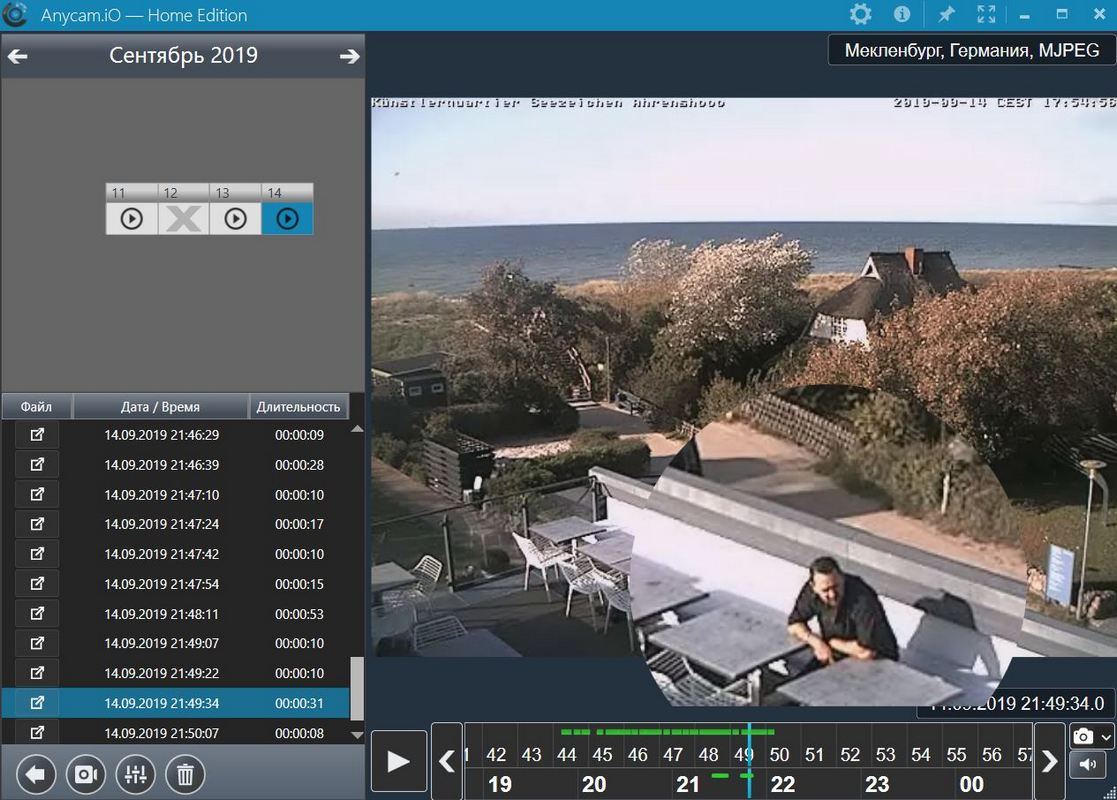Open the filter sliders icon

(136, 774)
